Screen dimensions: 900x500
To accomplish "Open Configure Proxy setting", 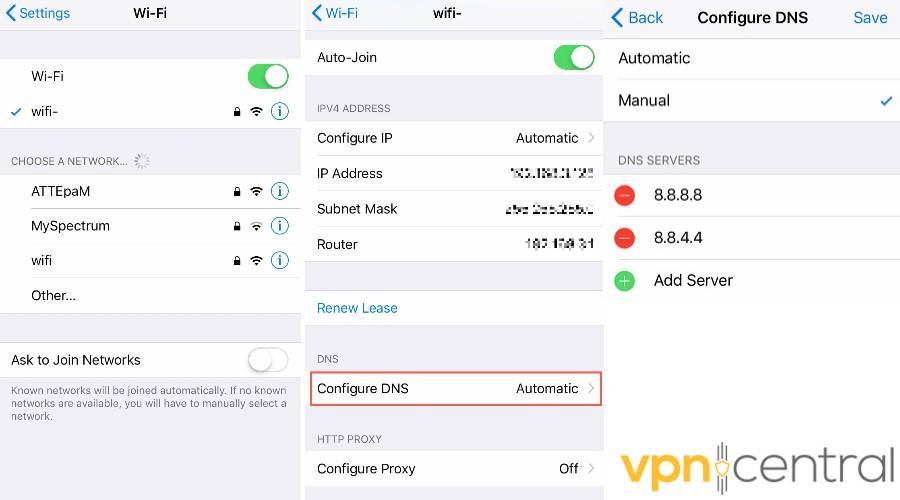I will pyautogui.click(x=454, y=468).
